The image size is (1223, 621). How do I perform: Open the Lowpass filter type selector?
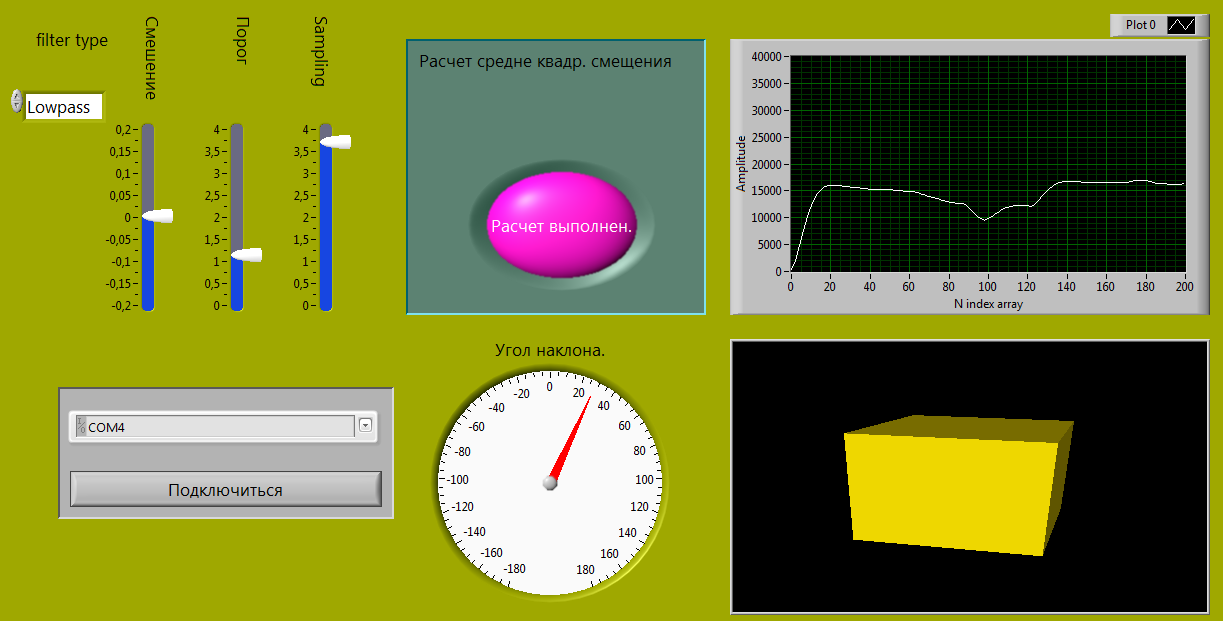point(64,108)
